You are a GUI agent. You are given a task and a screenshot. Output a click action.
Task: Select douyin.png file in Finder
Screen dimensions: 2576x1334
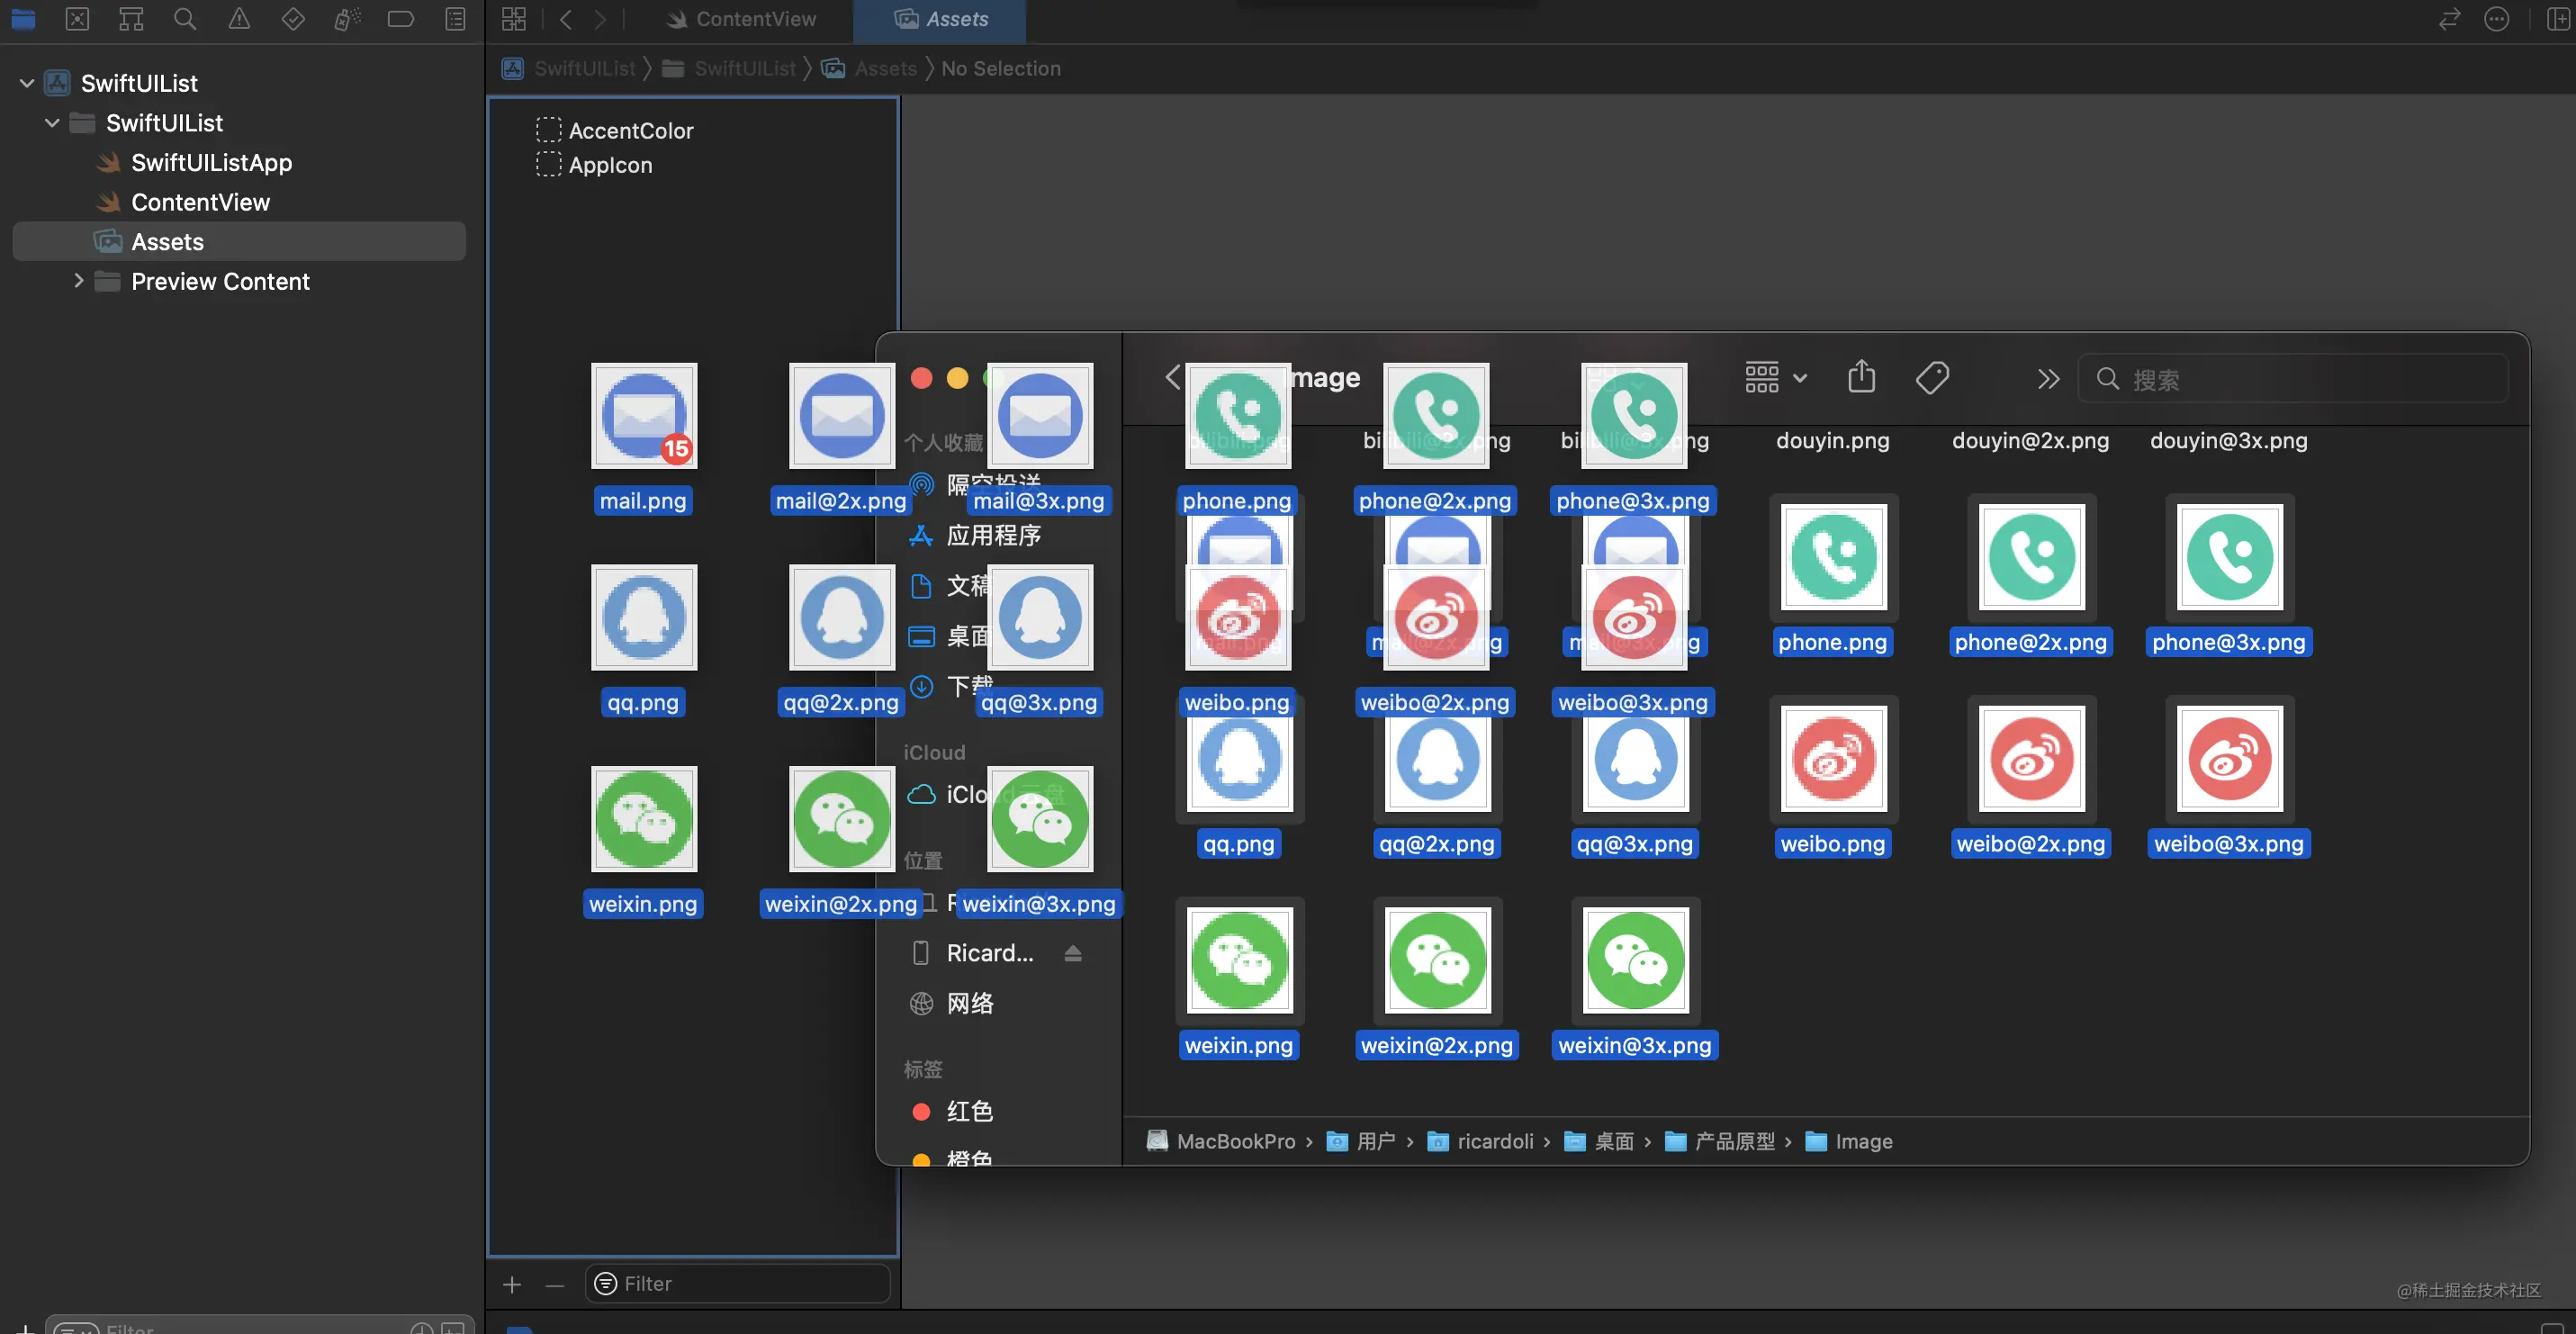tap(1832, 440)
